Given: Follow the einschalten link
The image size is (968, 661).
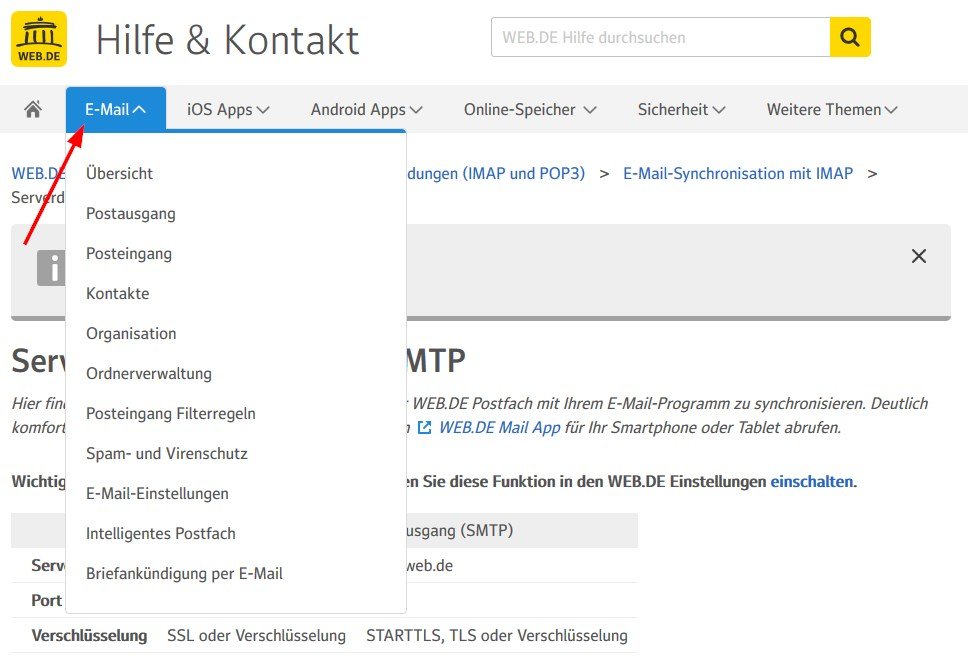Looking at the screenshot, I should click(812, 481).
